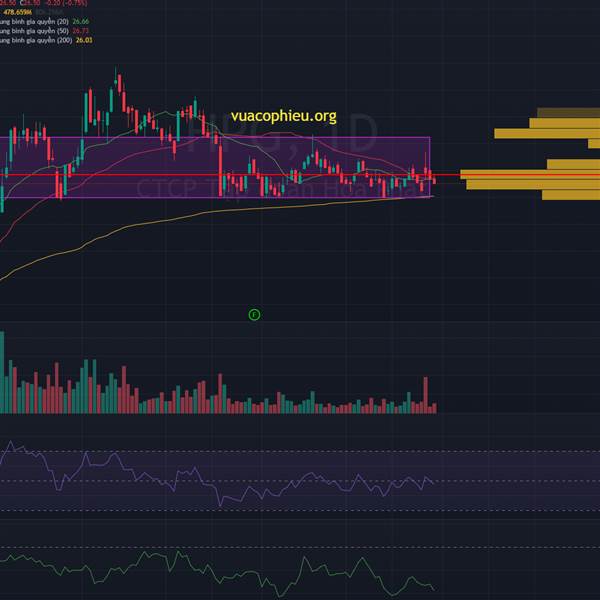This screenshot has width=600, height=600.
Task: Click the 26.66 MA(20) value
Action: (x=81, y=22)
